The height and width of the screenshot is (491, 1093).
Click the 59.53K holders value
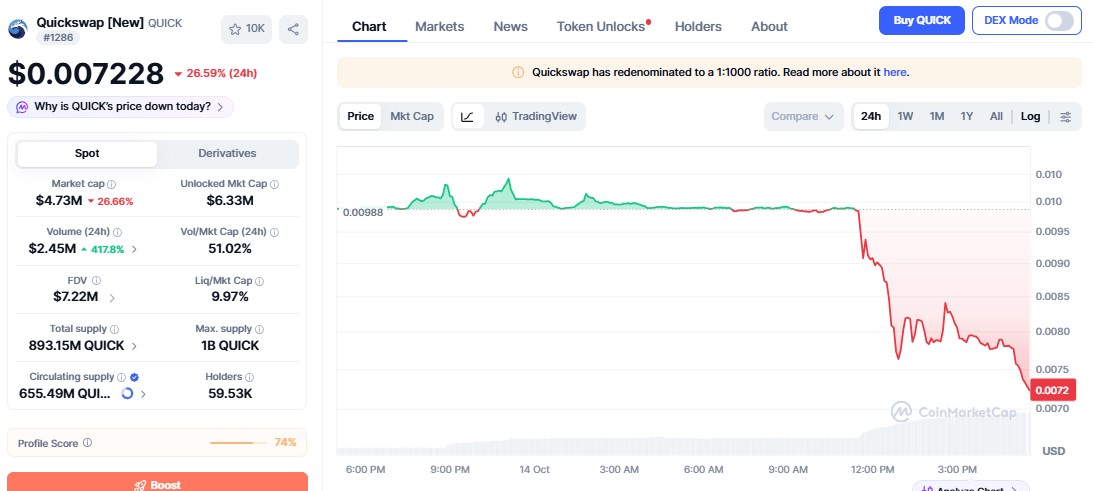(230, 393)
